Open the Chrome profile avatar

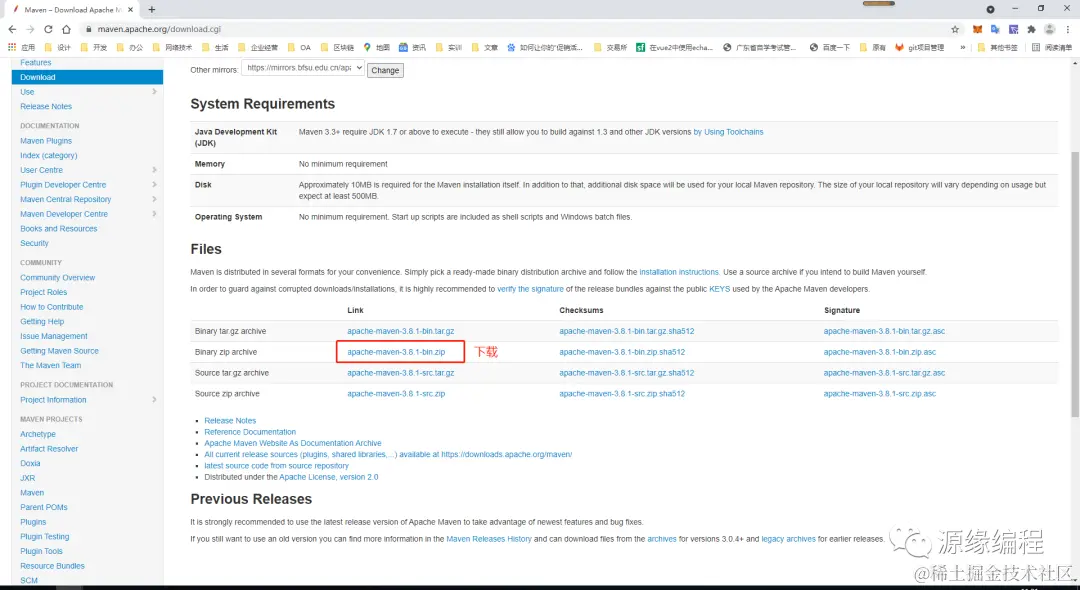coord(1050,30)
